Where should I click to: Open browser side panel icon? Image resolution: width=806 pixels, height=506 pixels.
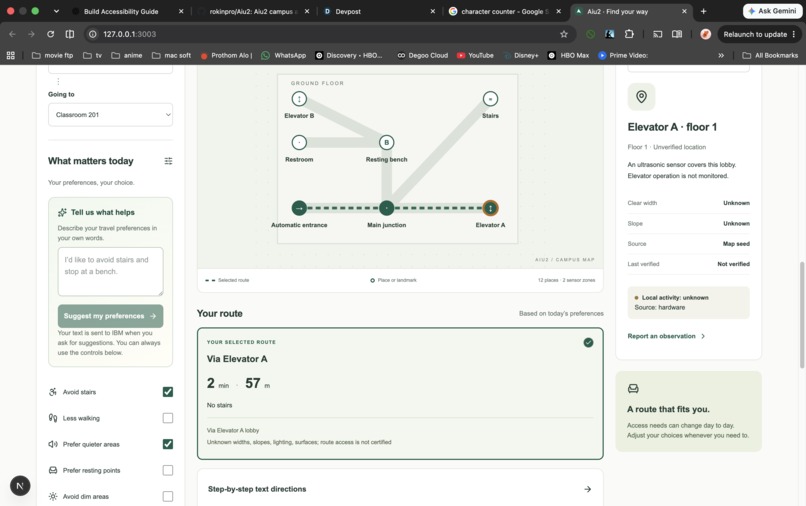[677, 34]
